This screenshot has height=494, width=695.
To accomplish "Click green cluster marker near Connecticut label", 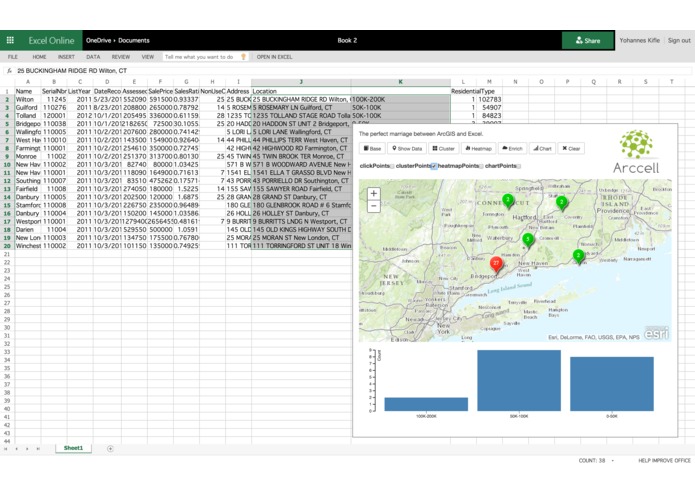I will point(508,201).
